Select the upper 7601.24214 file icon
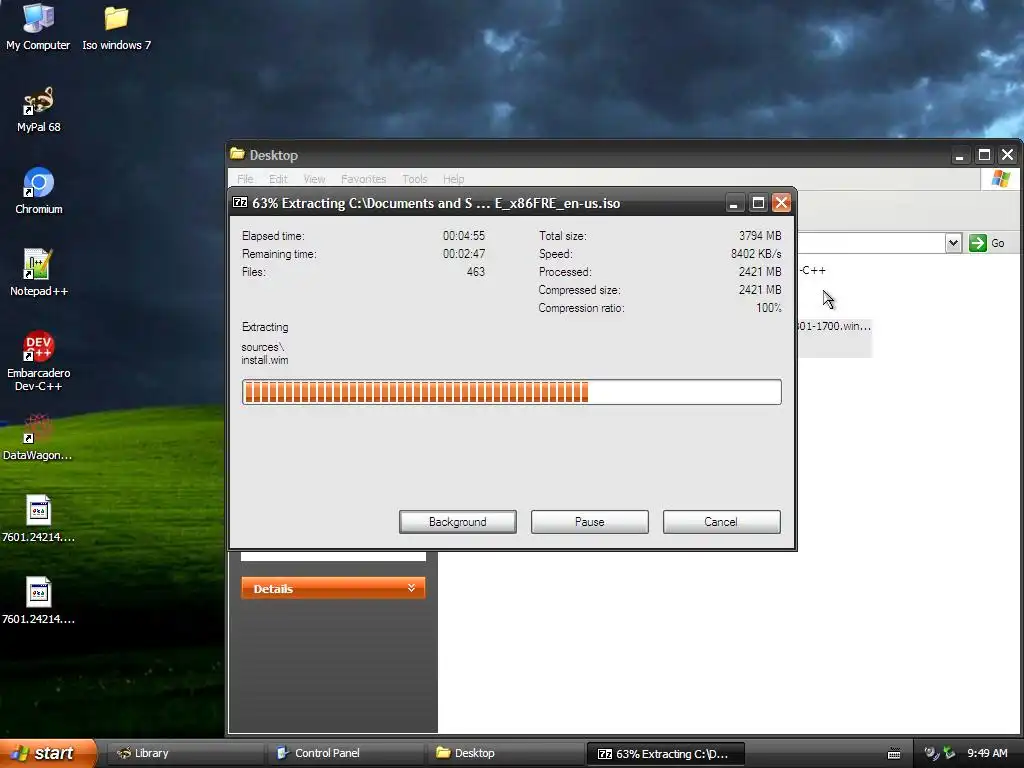This screenshot has height=768, width=1024. pyautogui.click(x=38, y=519)
